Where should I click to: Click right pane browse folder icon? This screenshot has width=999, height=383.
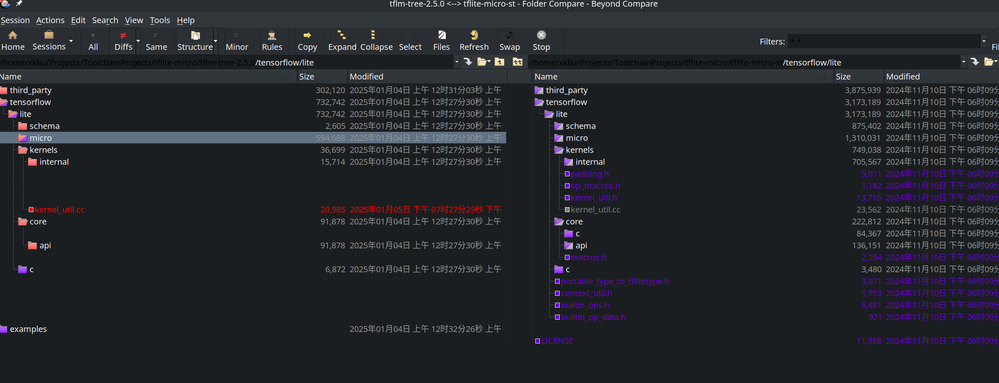coord(991,62)
